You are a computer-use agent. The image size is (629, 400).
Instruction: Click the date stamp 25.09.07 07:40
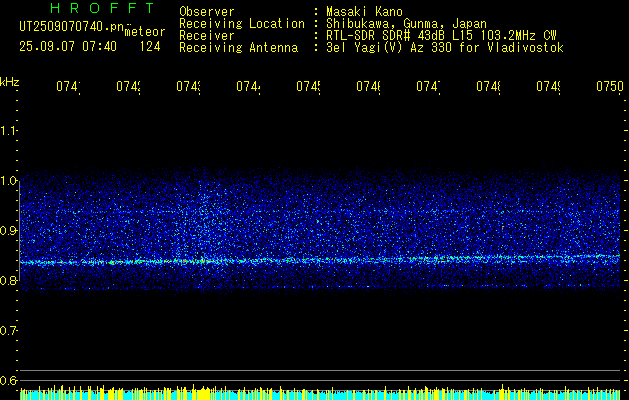tap(68, 47)
